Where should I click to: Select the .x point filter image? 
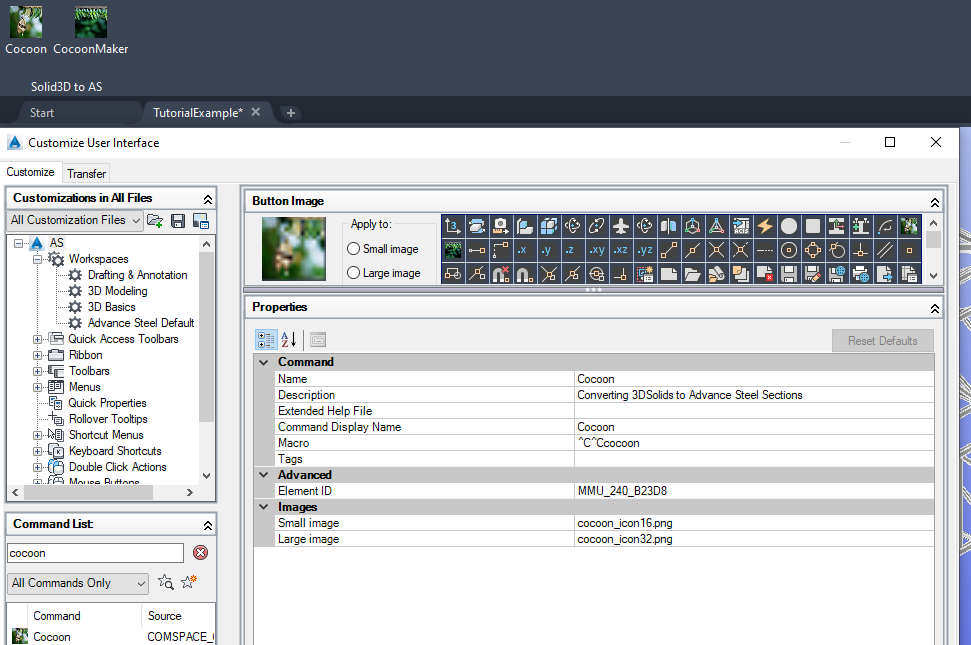tap(525, 250)
